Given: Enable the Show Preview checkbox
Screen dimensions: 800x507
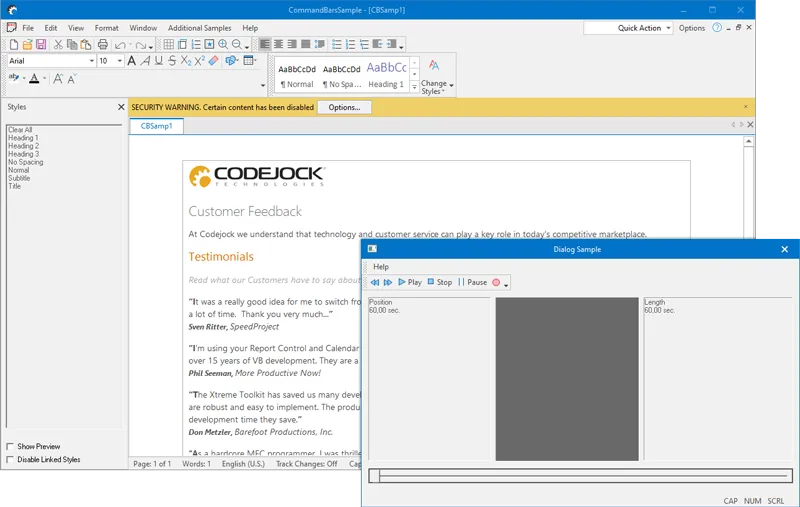Looking at the screenshot, I should [x=11, y=447].
